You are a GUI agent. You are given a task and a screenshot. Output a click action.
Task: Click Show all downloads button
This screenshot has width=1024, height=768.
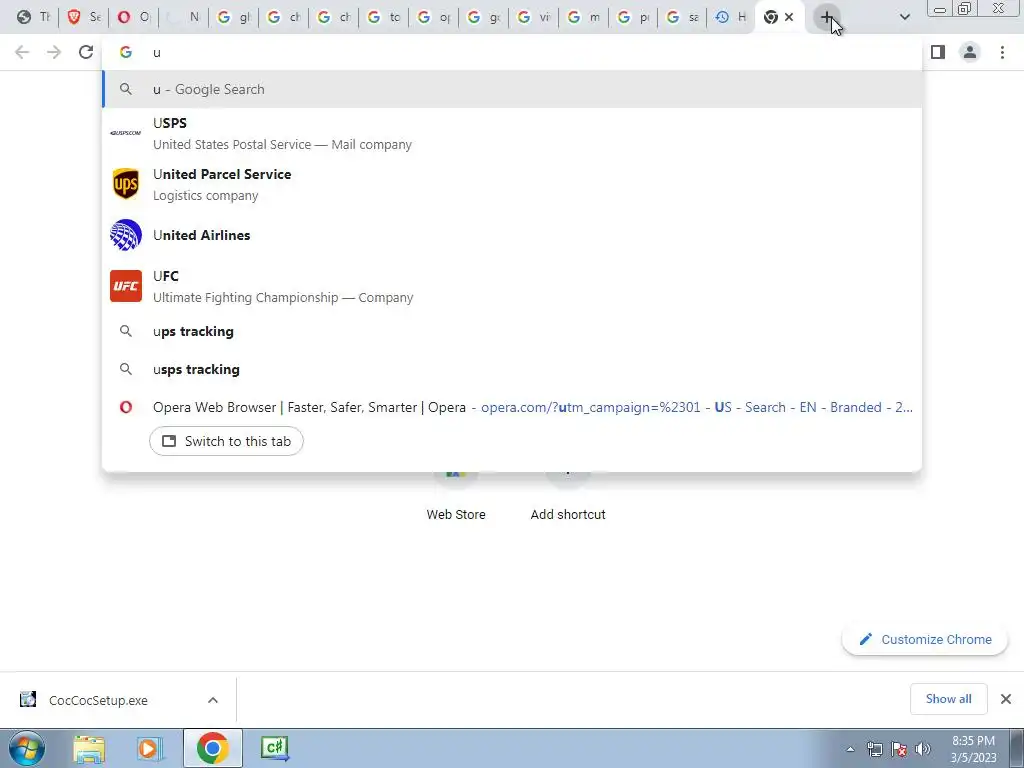[948, 699]
